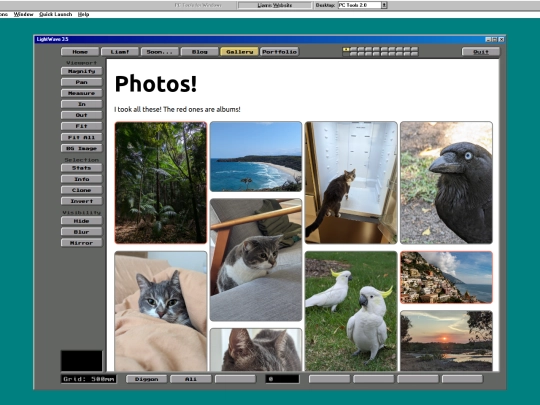Click the Diggon button

[146, 379]
